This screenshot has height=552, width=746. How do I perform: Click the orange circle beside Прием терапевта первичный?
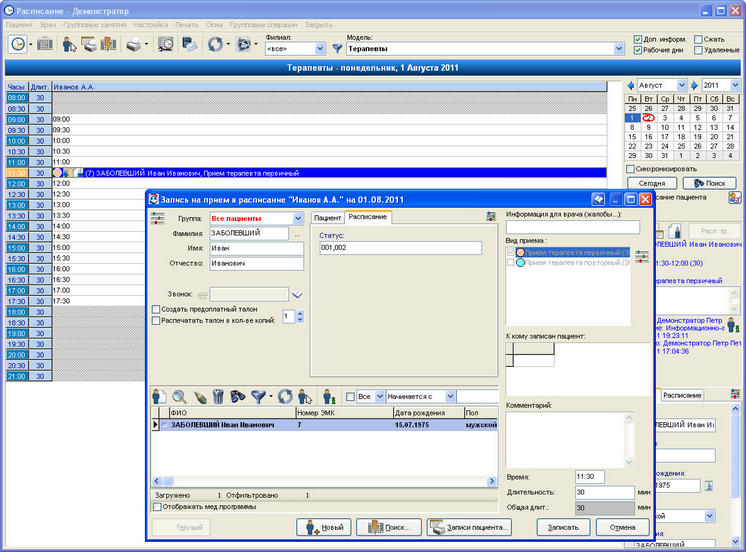pos(520,253)
